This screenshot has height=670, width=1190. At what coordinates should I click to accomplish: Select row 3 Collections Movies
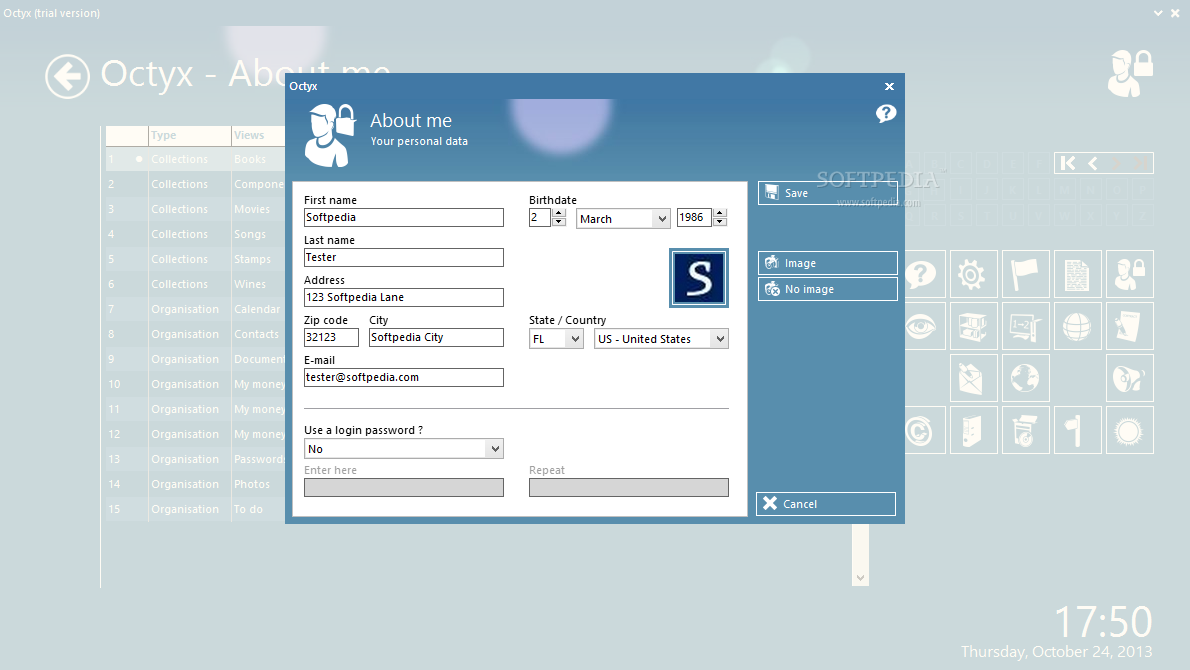[195, 209]
